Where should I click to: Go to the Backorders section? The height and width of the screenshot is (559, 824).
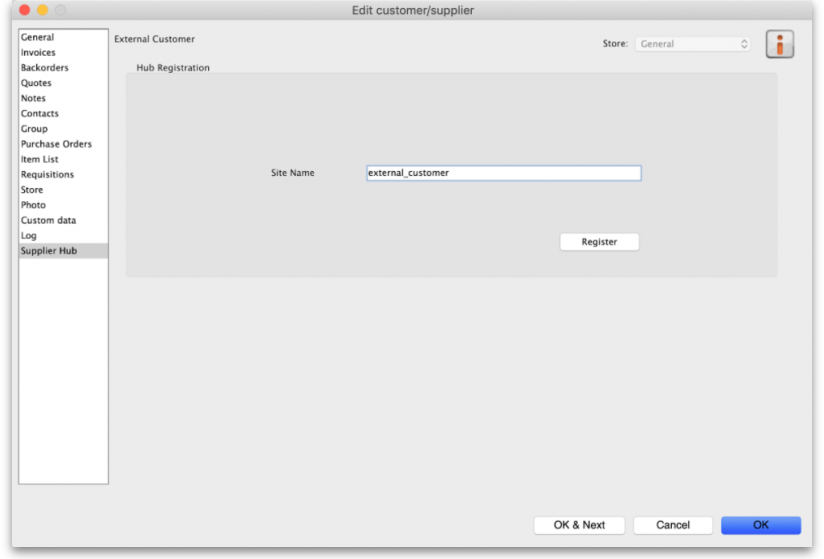(x=45, y=68)
